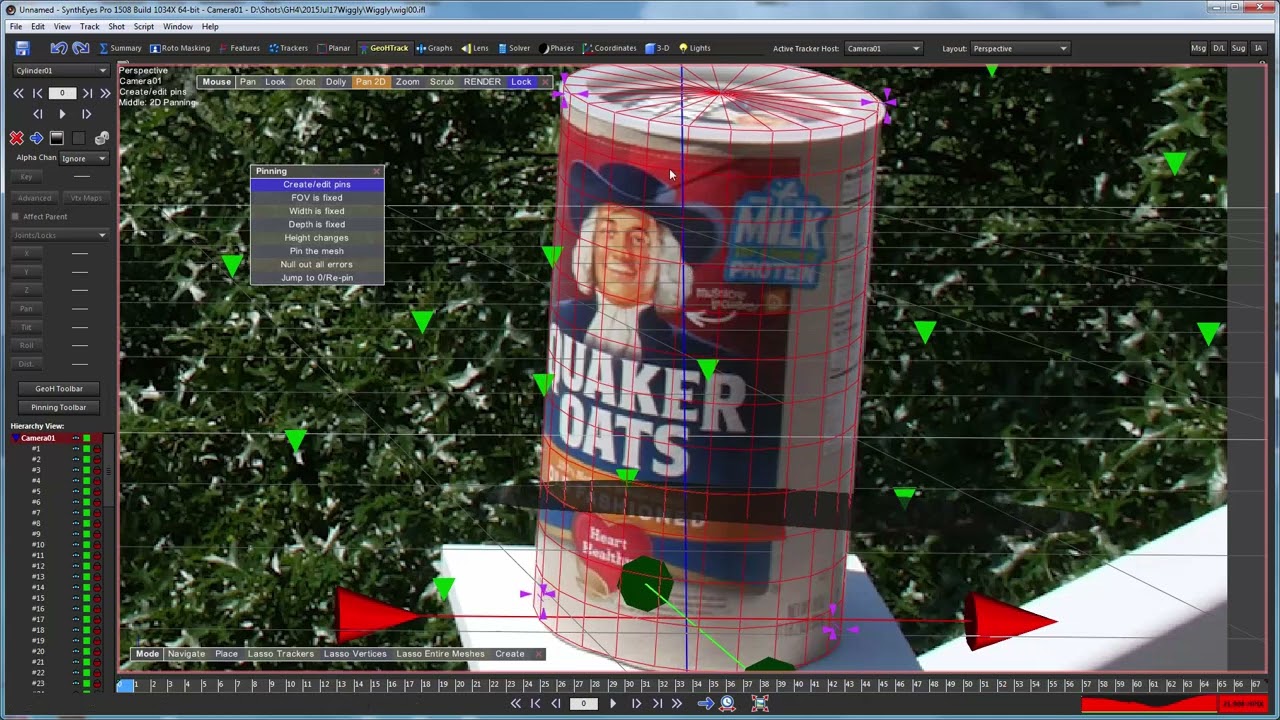Click the RENDER button in viewport bar
This screenshot has height=720, width=1280.
click(x=482, y=81)
